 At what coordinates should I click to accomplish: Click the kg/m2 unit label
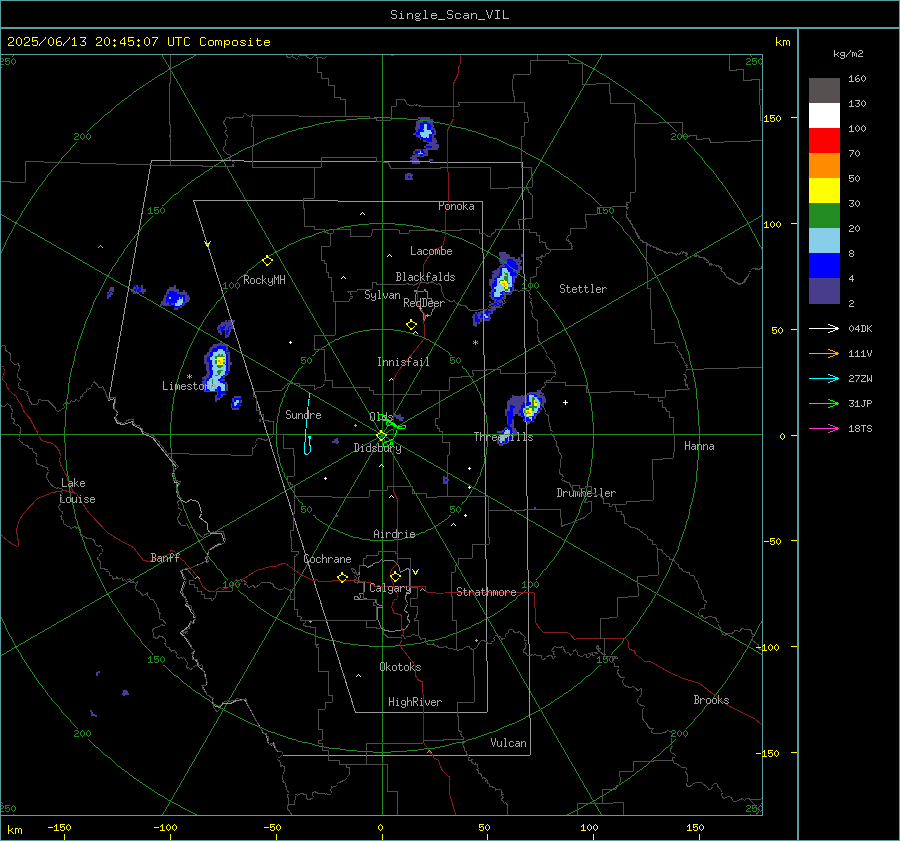coord(848,54)
